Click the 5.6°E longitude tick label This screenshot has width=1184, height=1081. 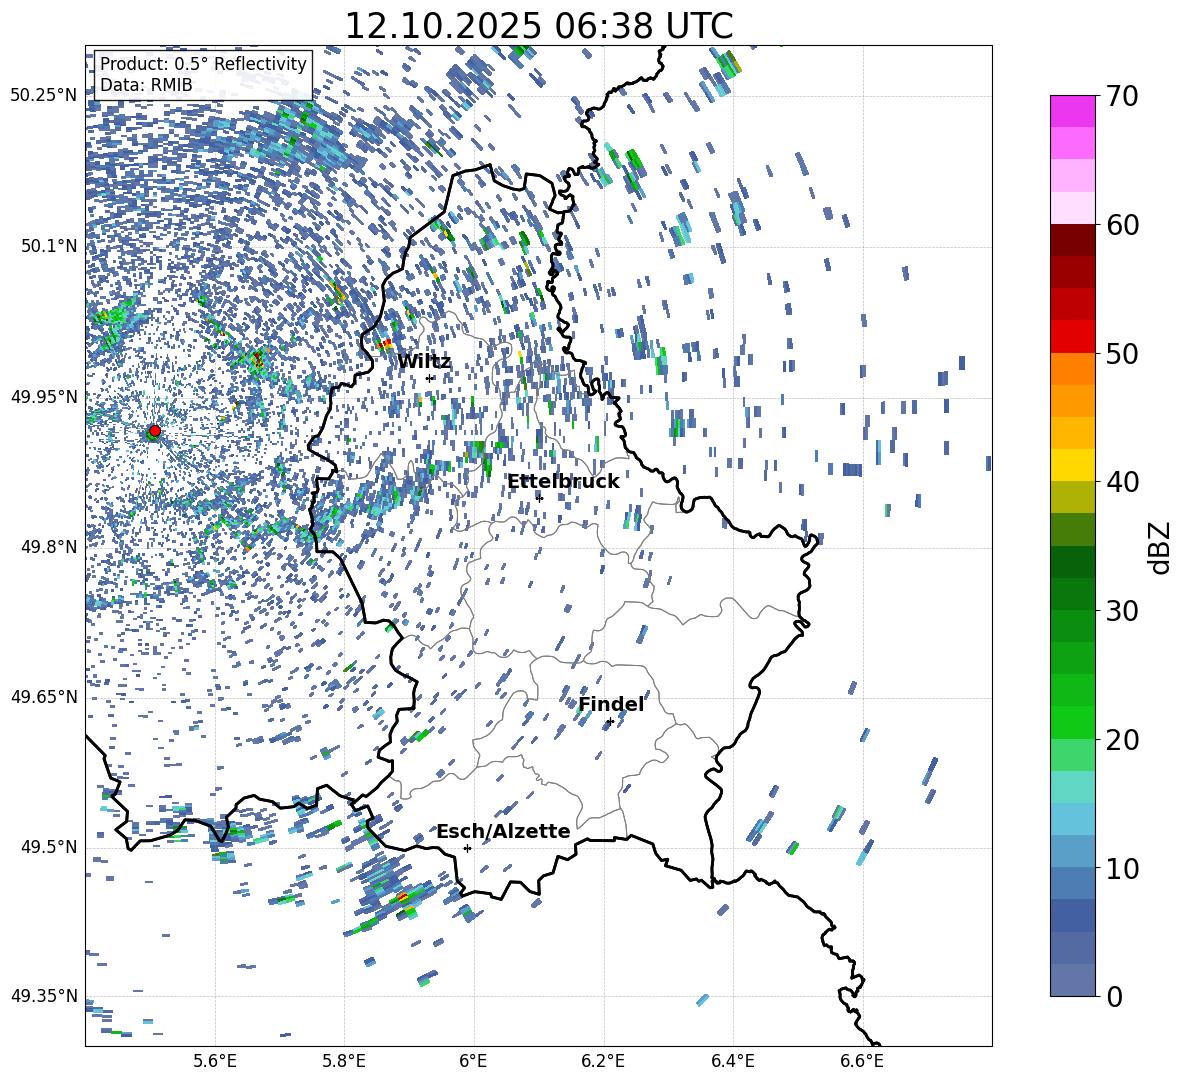pyautogui.click(x=215, y=1061)
